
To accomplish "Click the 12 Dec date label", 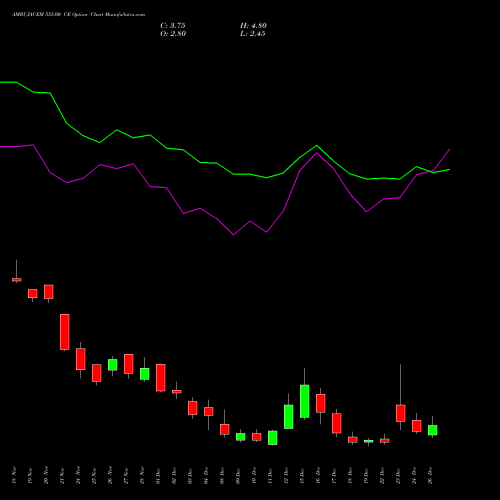I will coord(286,475).
